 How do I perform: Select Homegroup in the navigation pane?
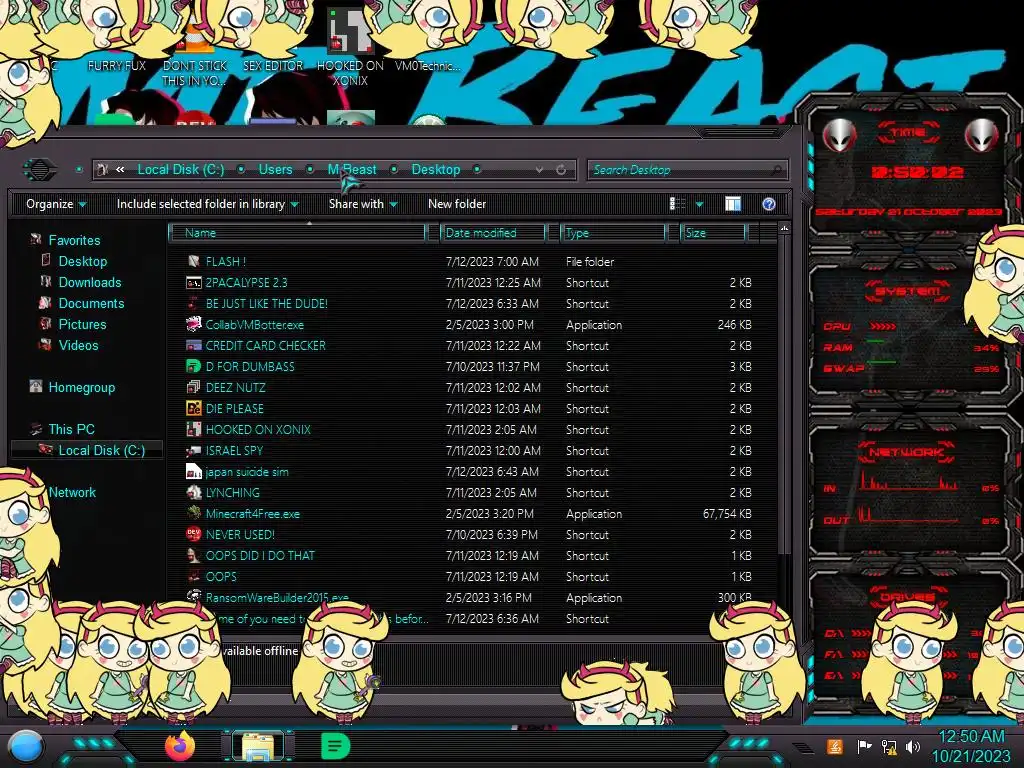pyautogui.click(x=81, y=387)
